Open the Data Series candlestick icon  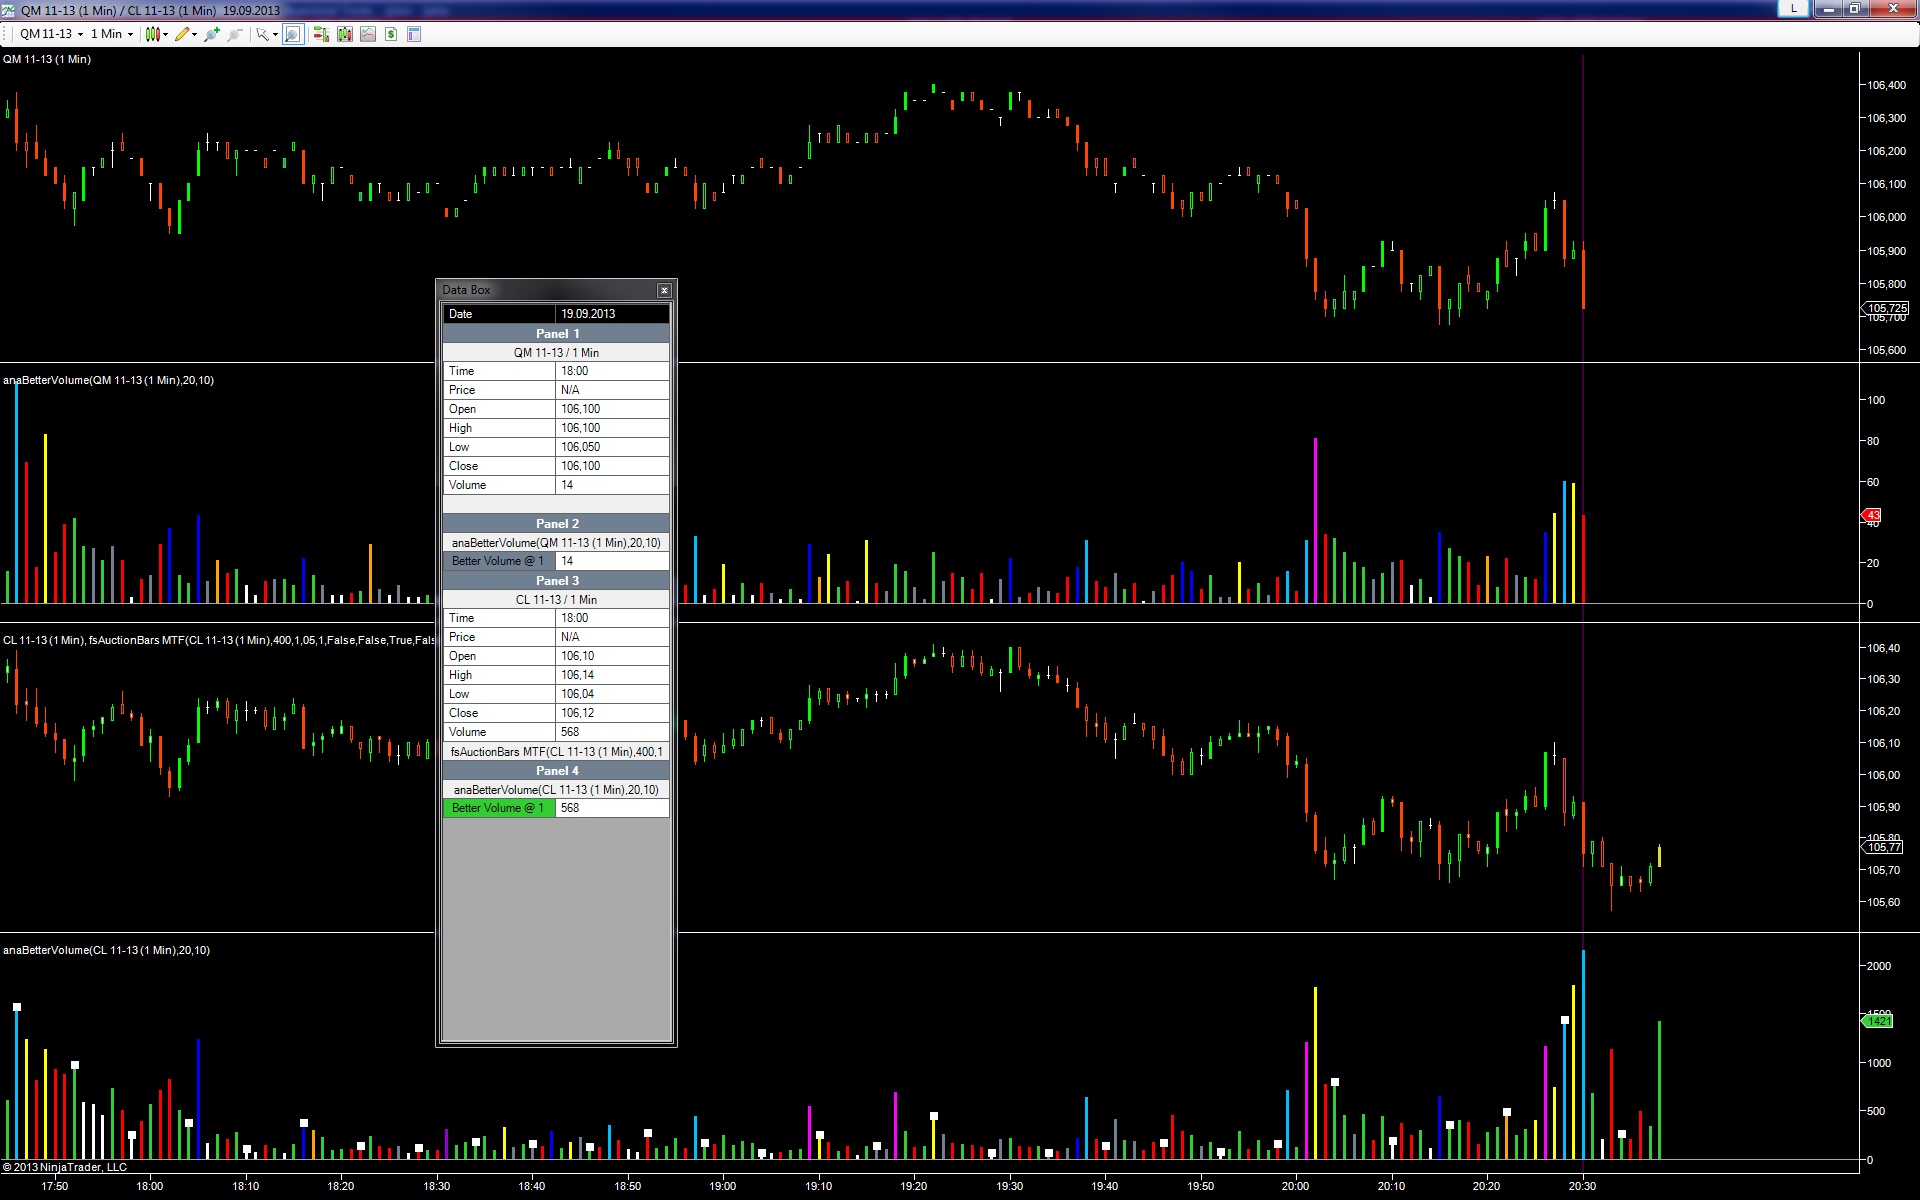[345, 34]
